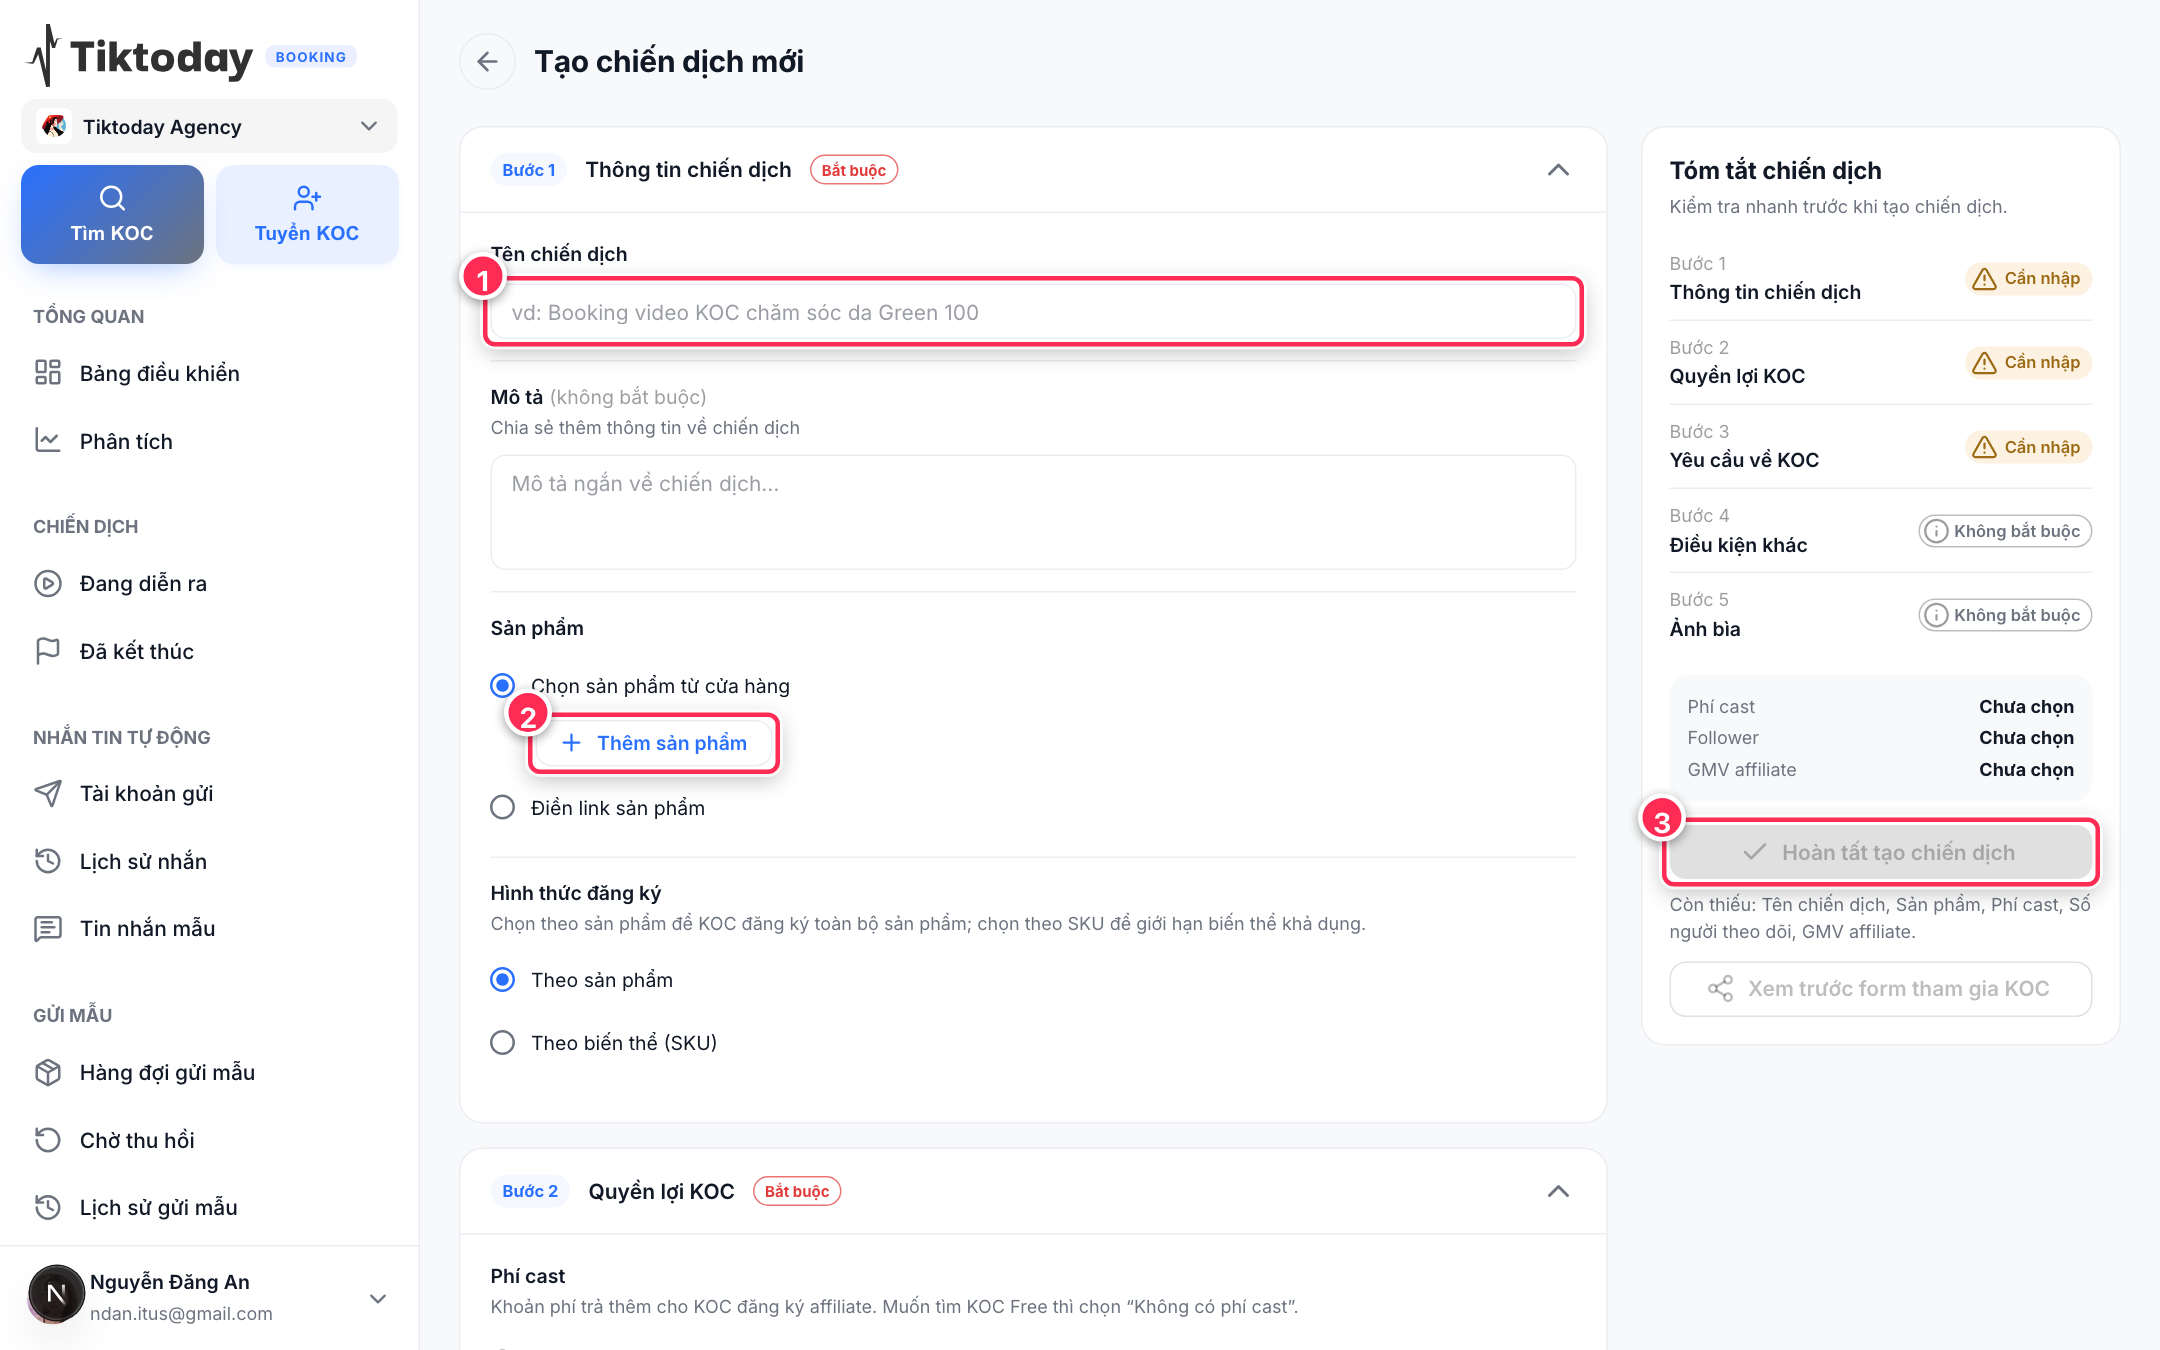Click Hàng đợi gửi mẫu box icon

48,1072
